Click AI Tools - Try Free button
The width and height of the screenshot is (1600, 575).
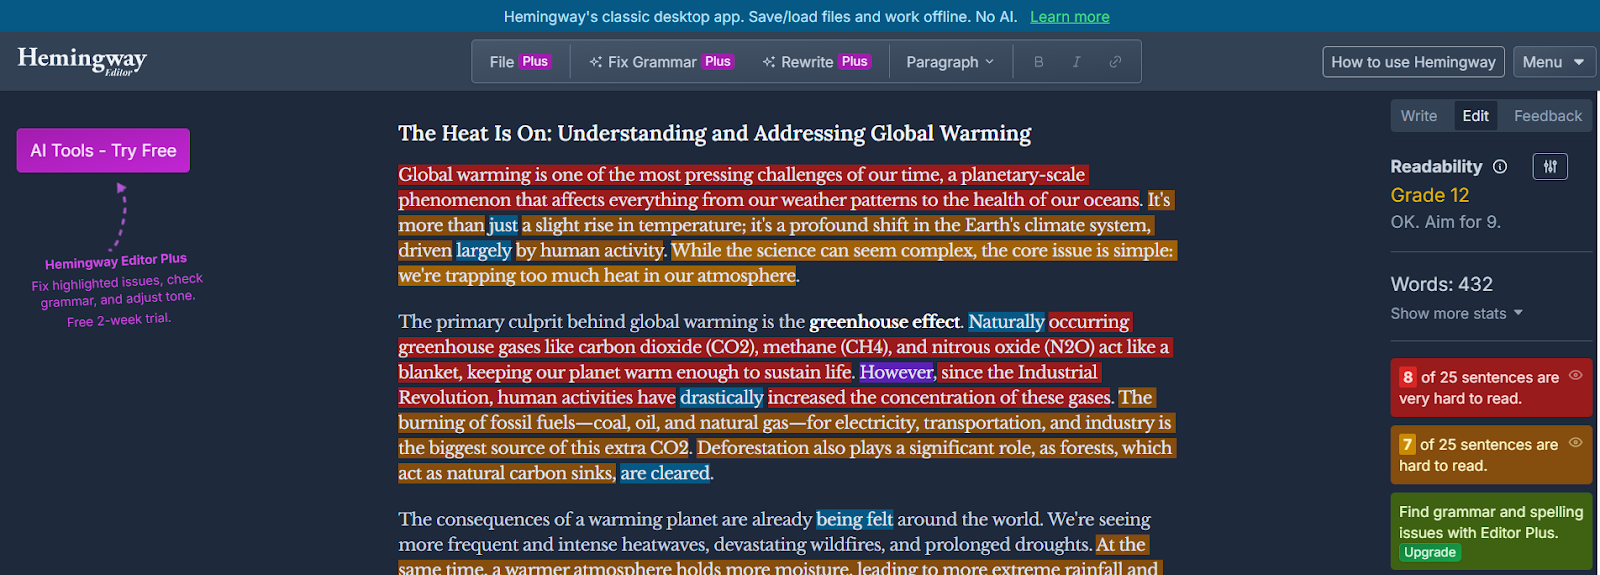tap(103, 151)
